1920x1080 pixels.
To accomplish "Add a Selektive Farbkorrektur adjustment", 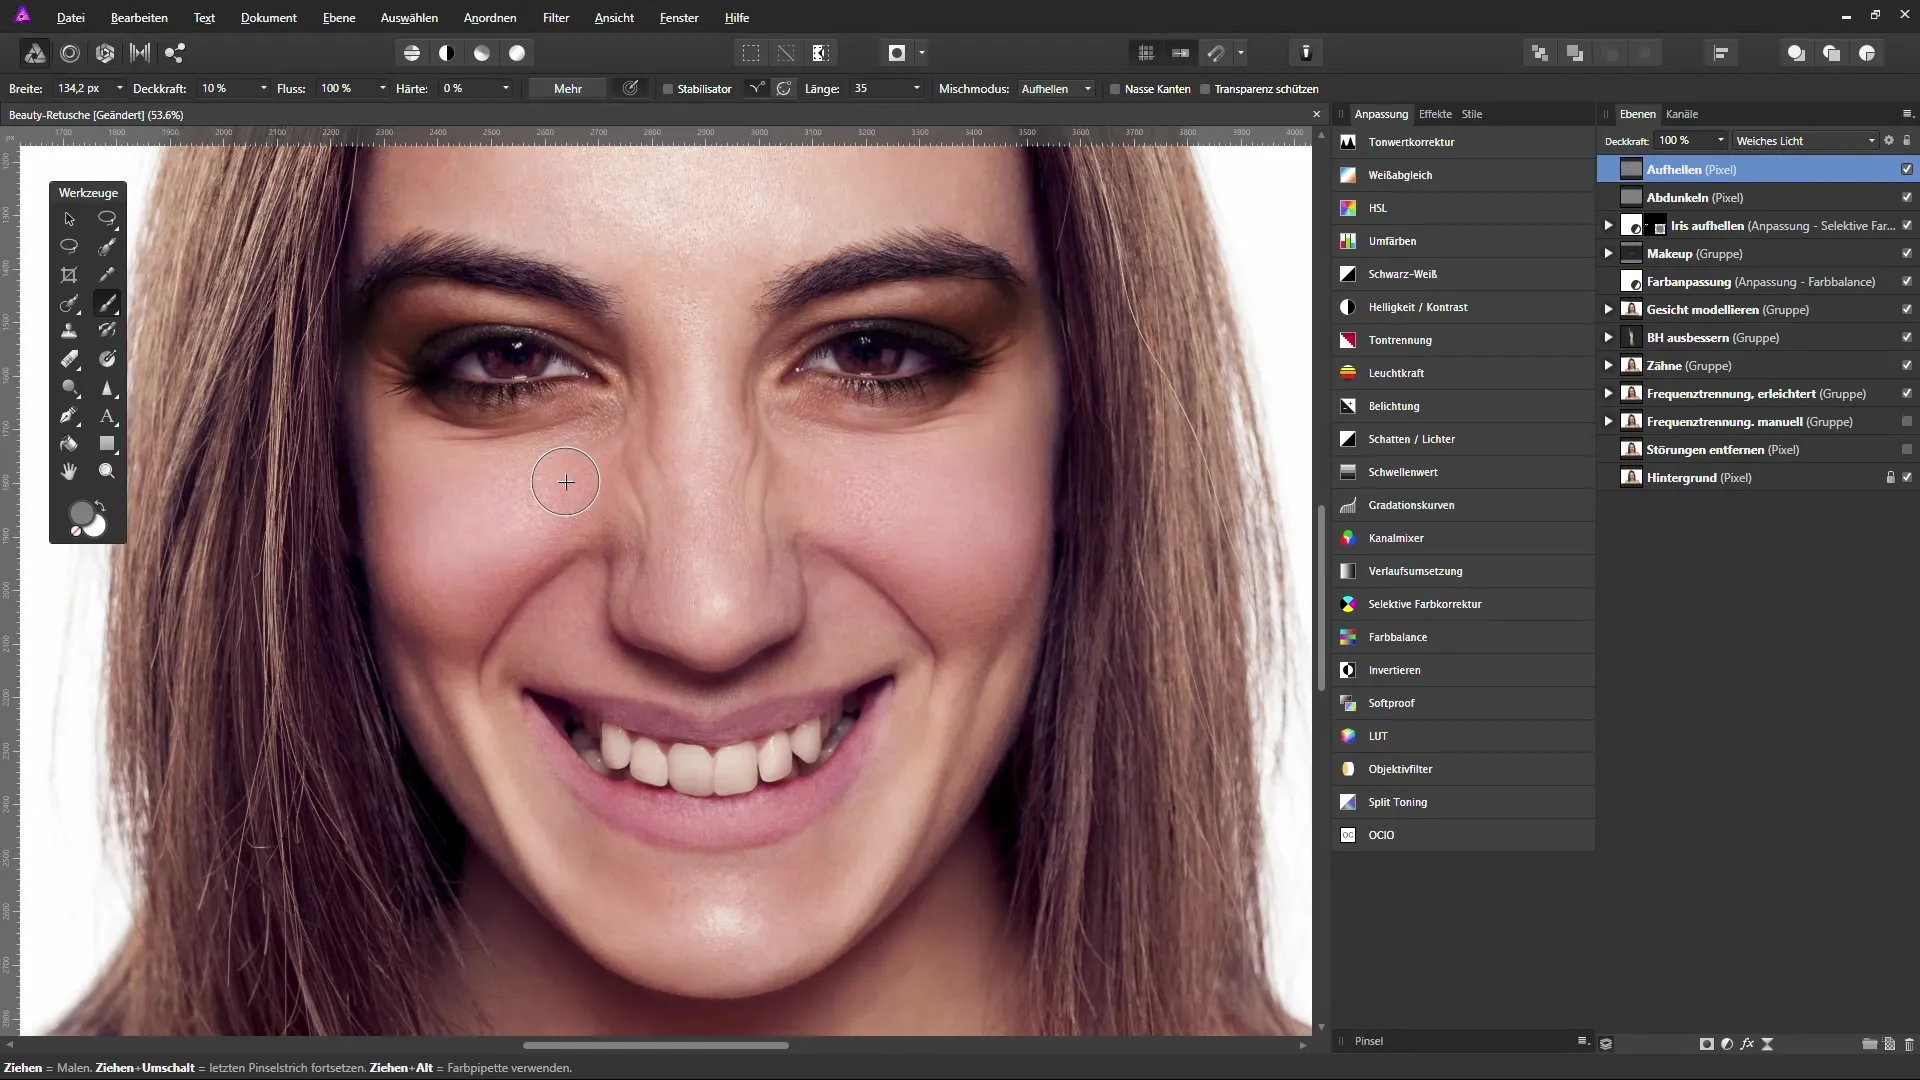I will coord(1463,604).
